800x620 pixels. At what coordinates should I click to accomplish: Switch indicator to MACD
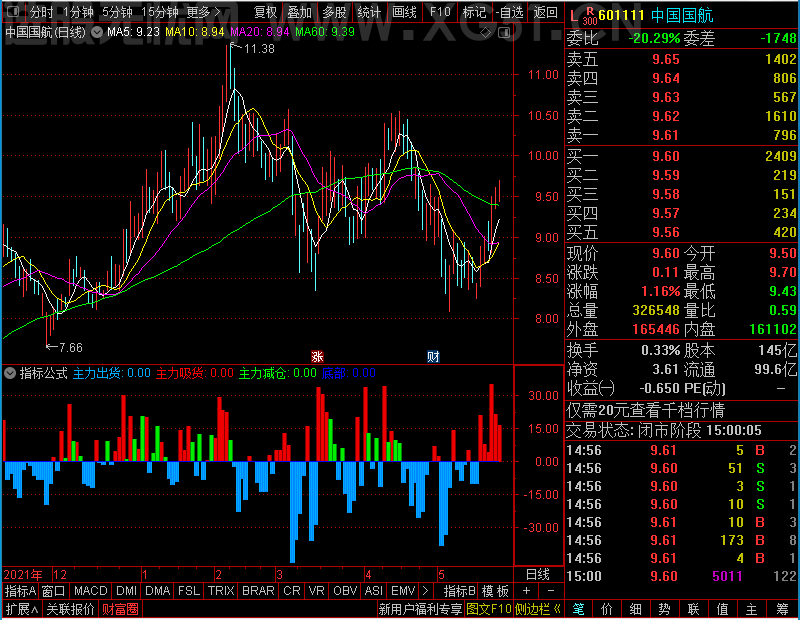pyautogui.click(x=91, y=591)
